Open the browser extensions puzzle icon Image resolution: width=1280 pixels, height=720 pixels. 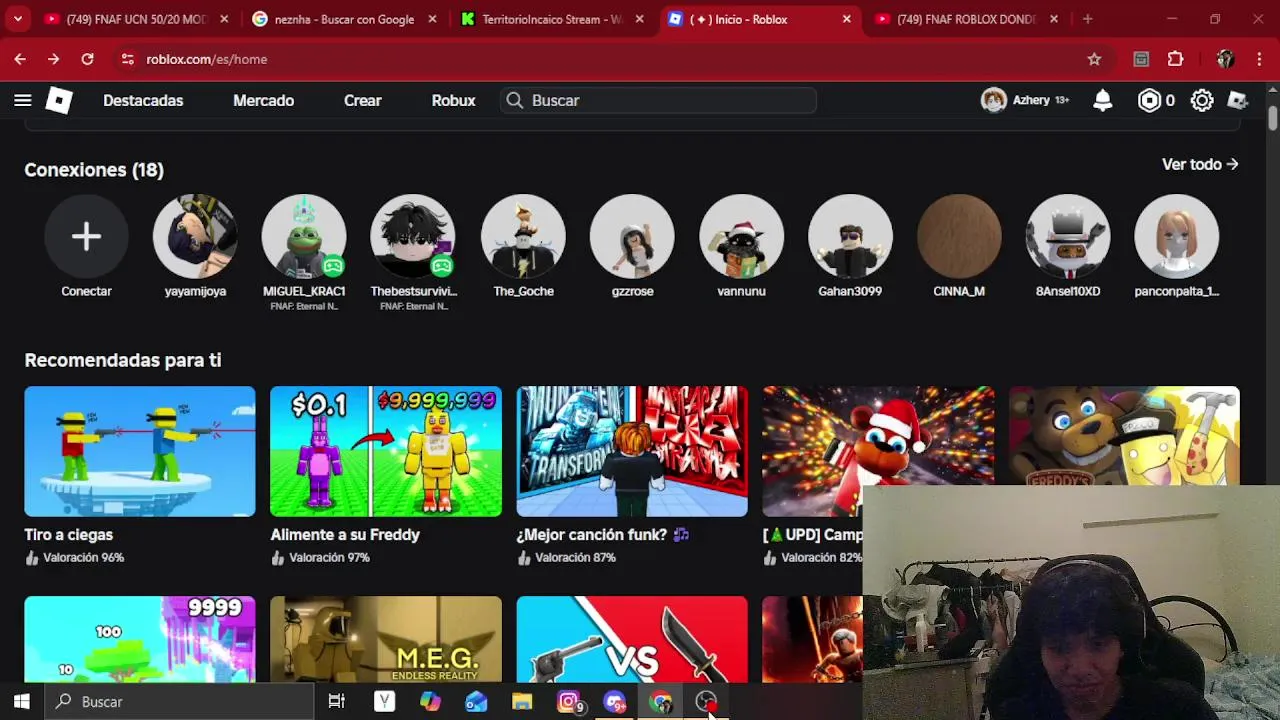pos(1176,59)
